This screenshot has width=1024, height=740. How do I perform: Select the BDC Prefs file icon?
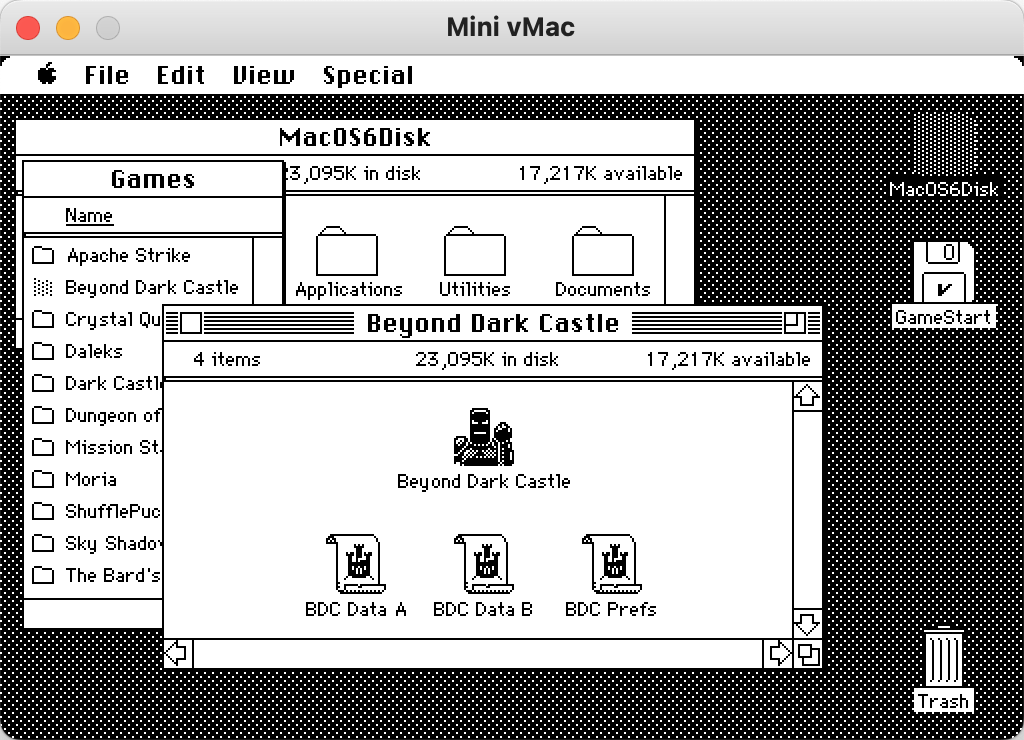[x=612, y=564]
